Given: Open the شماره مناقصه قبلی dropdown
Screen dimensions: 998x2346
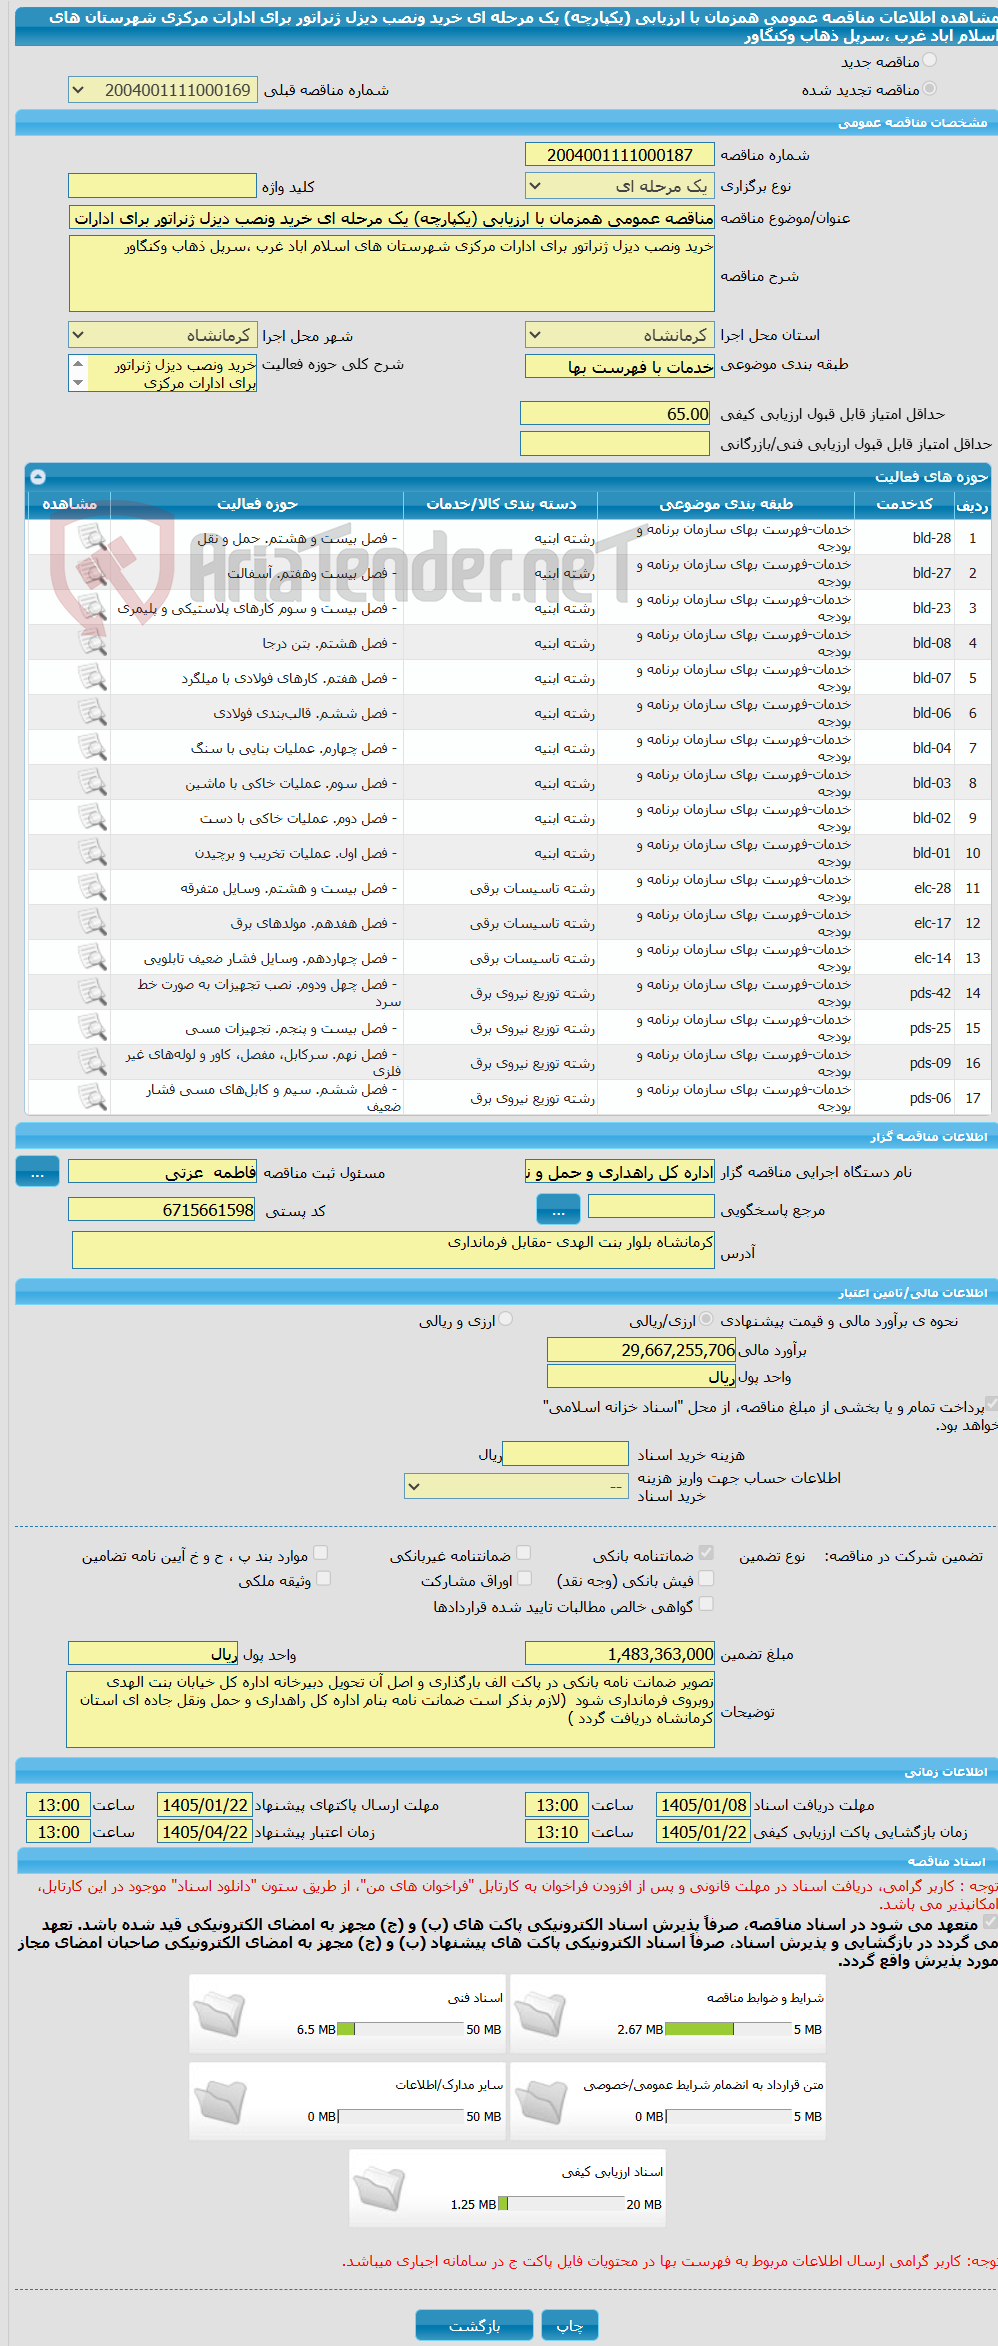Looking at the screenshot, I should [x=163, y=90].
